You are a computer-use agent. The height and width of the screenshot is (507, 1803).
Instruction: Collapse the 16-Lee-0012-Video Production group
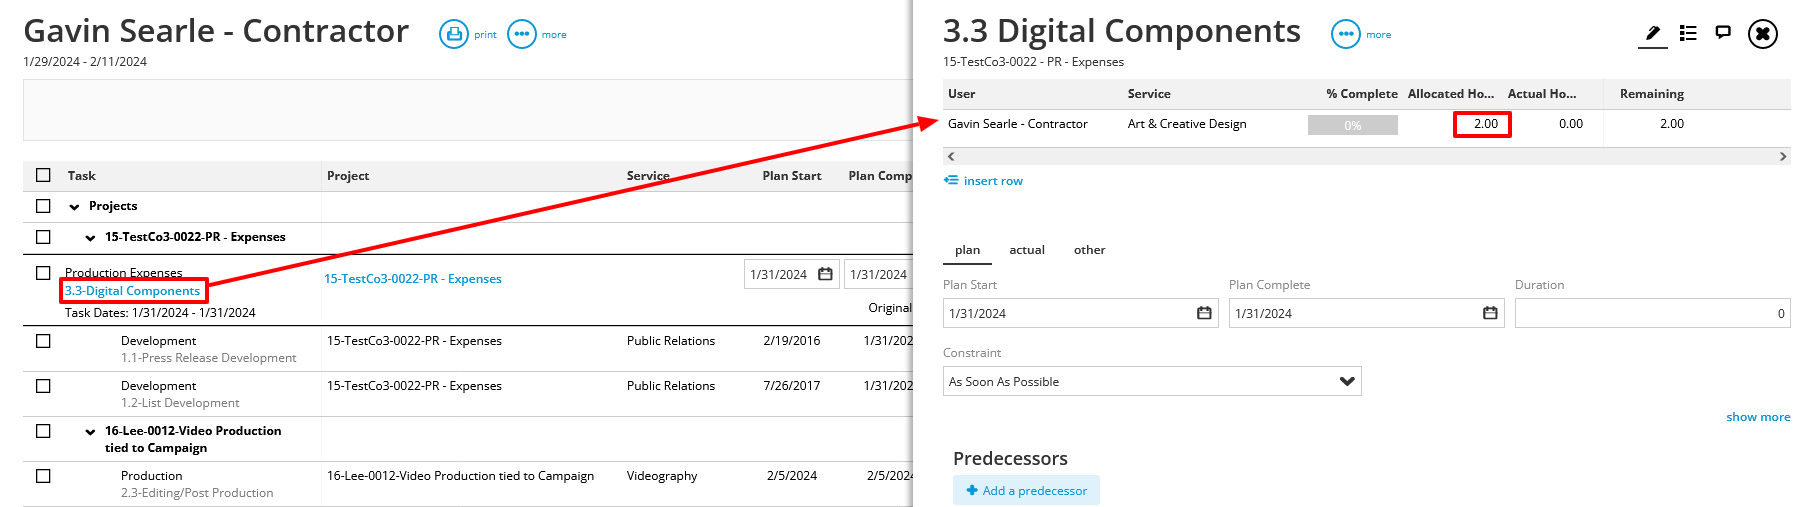pos(90,432)
